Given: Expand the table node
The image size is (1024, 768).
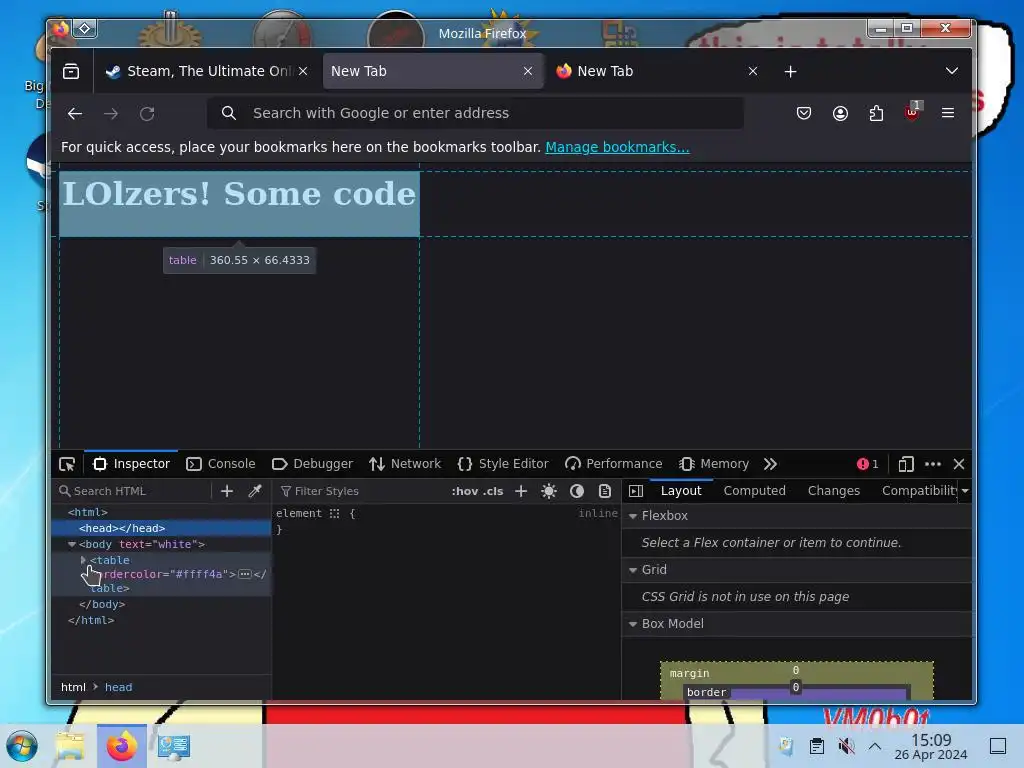Looking at the screenshot, I should point(83,560).
